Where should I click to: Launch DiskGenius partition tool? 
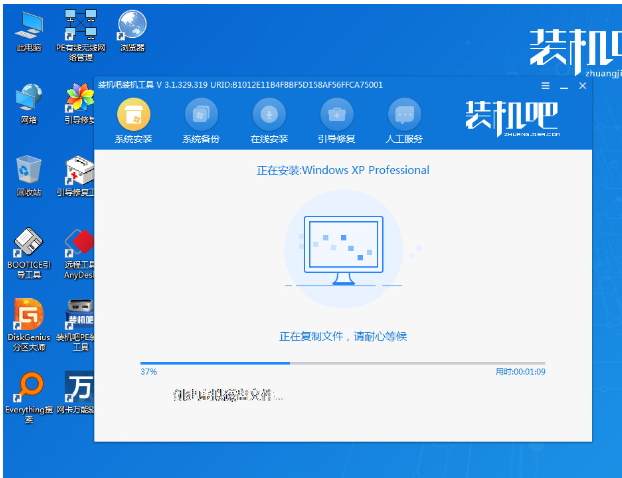click(29, 320)
